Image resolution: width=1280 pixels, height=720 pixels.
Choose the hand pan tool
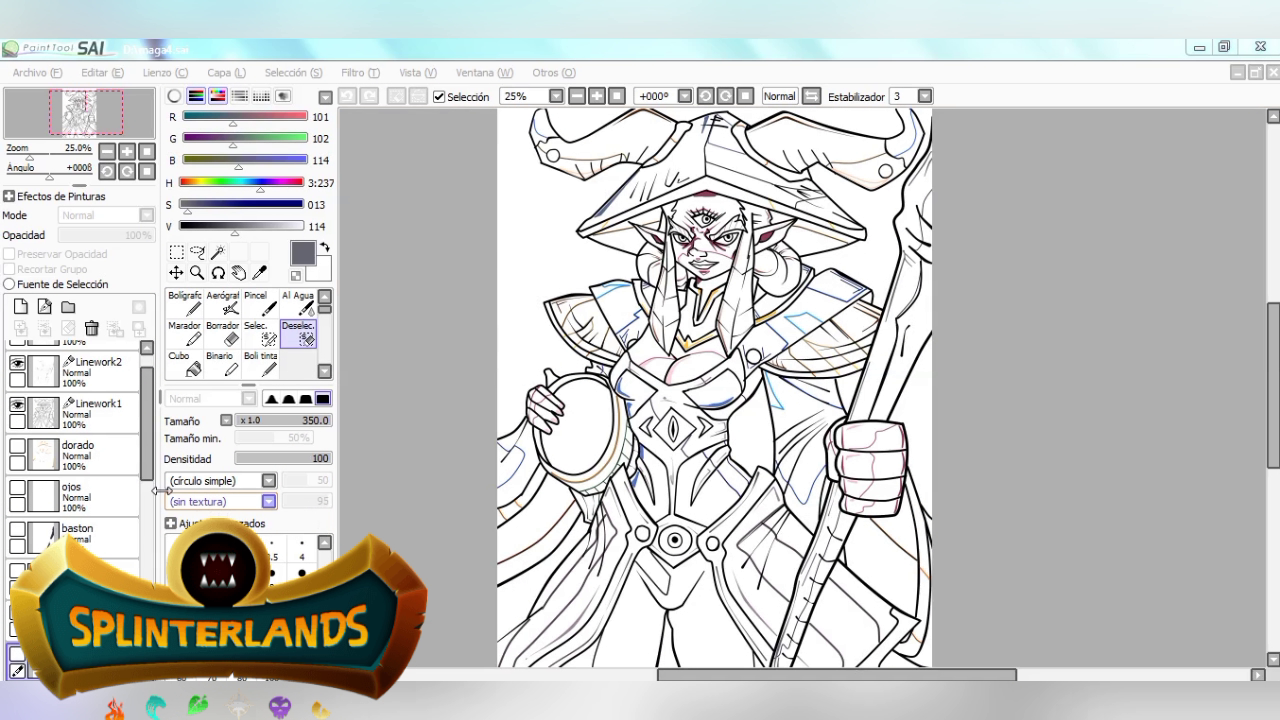coord(239,273)
